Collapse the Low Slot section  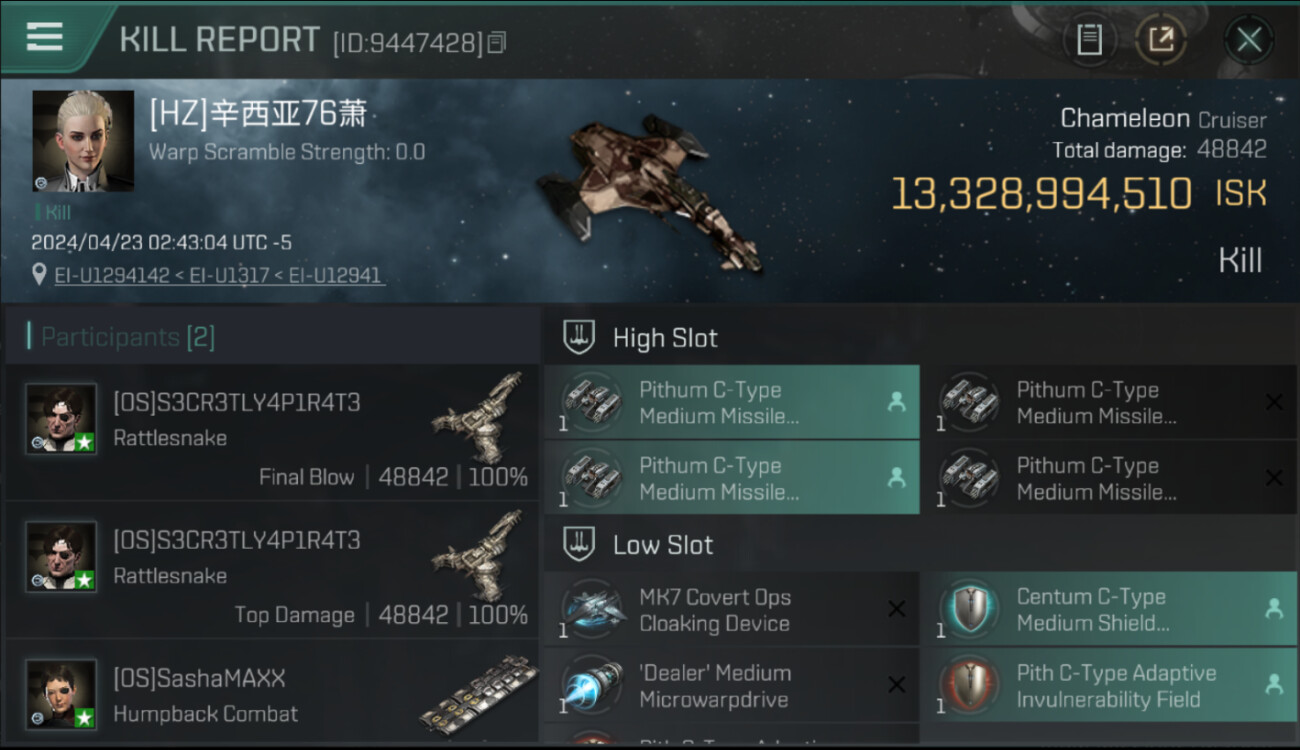pyautogui.click(x=663, y=545)
